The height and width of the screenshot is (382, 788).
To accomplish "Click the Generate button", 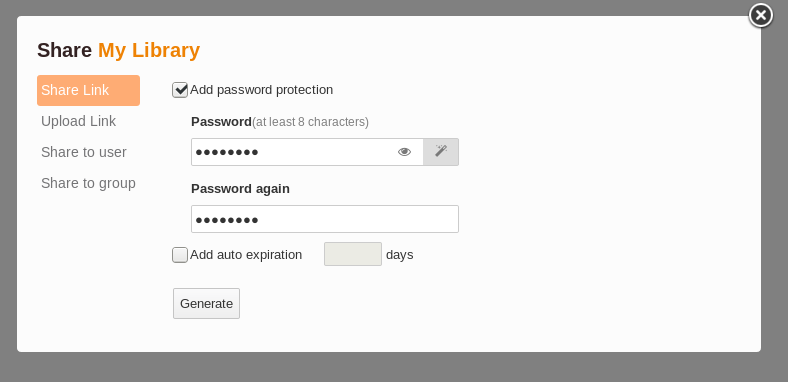I will click(x=207, y=304).
